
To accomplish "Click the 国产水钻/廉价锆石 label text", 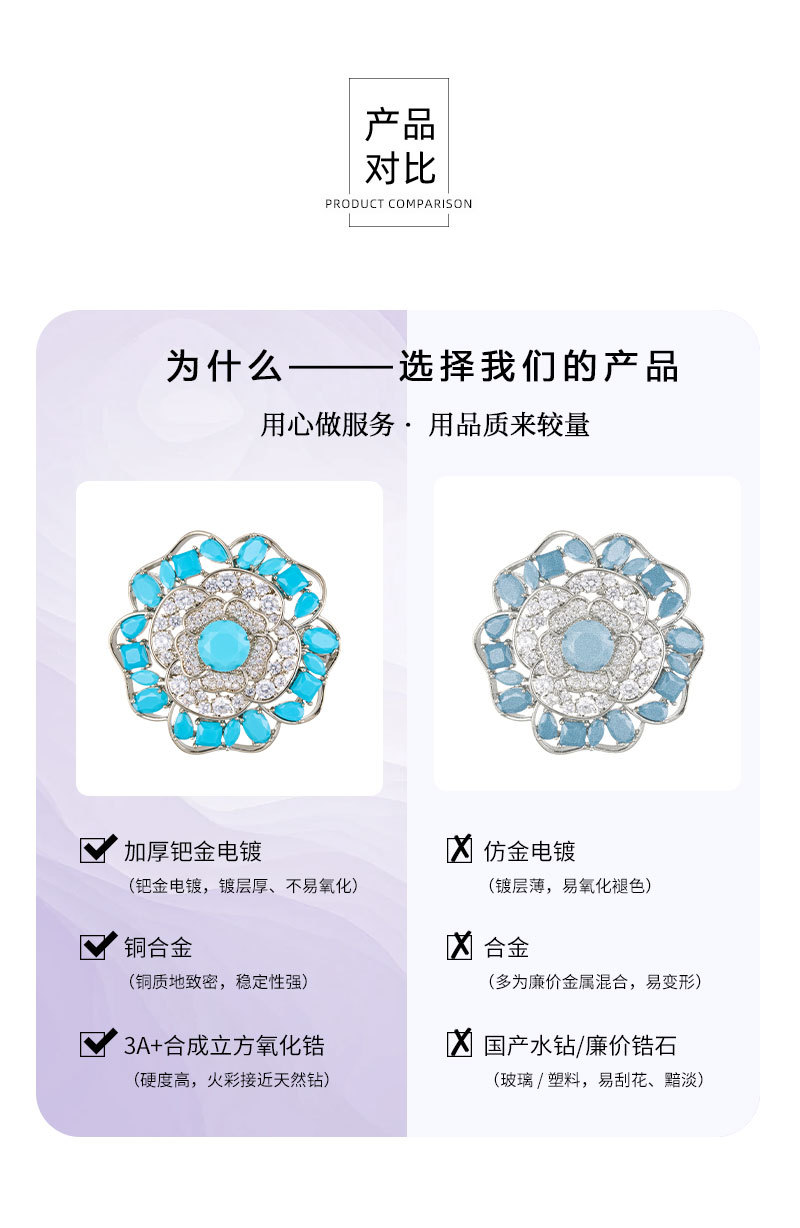I will 580,1045.
